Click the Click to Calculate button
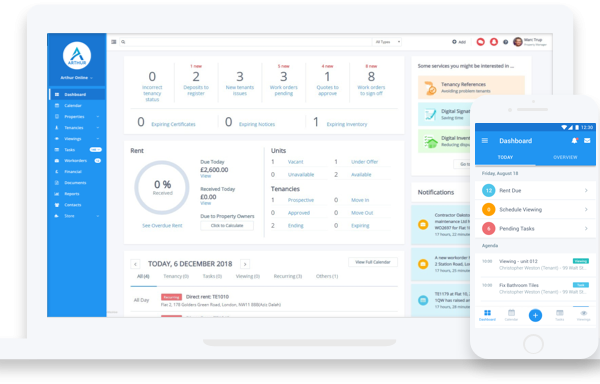This screenshot has width=600, height=384. tap(227, 226)
